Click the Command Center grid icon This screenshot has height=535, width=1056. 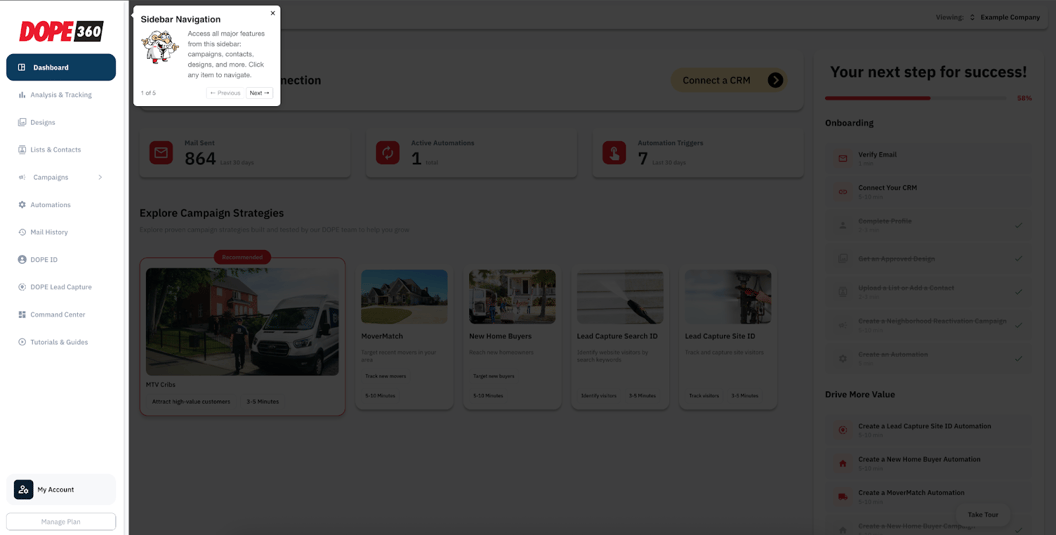pyautogui.click(x=22, y=315)
